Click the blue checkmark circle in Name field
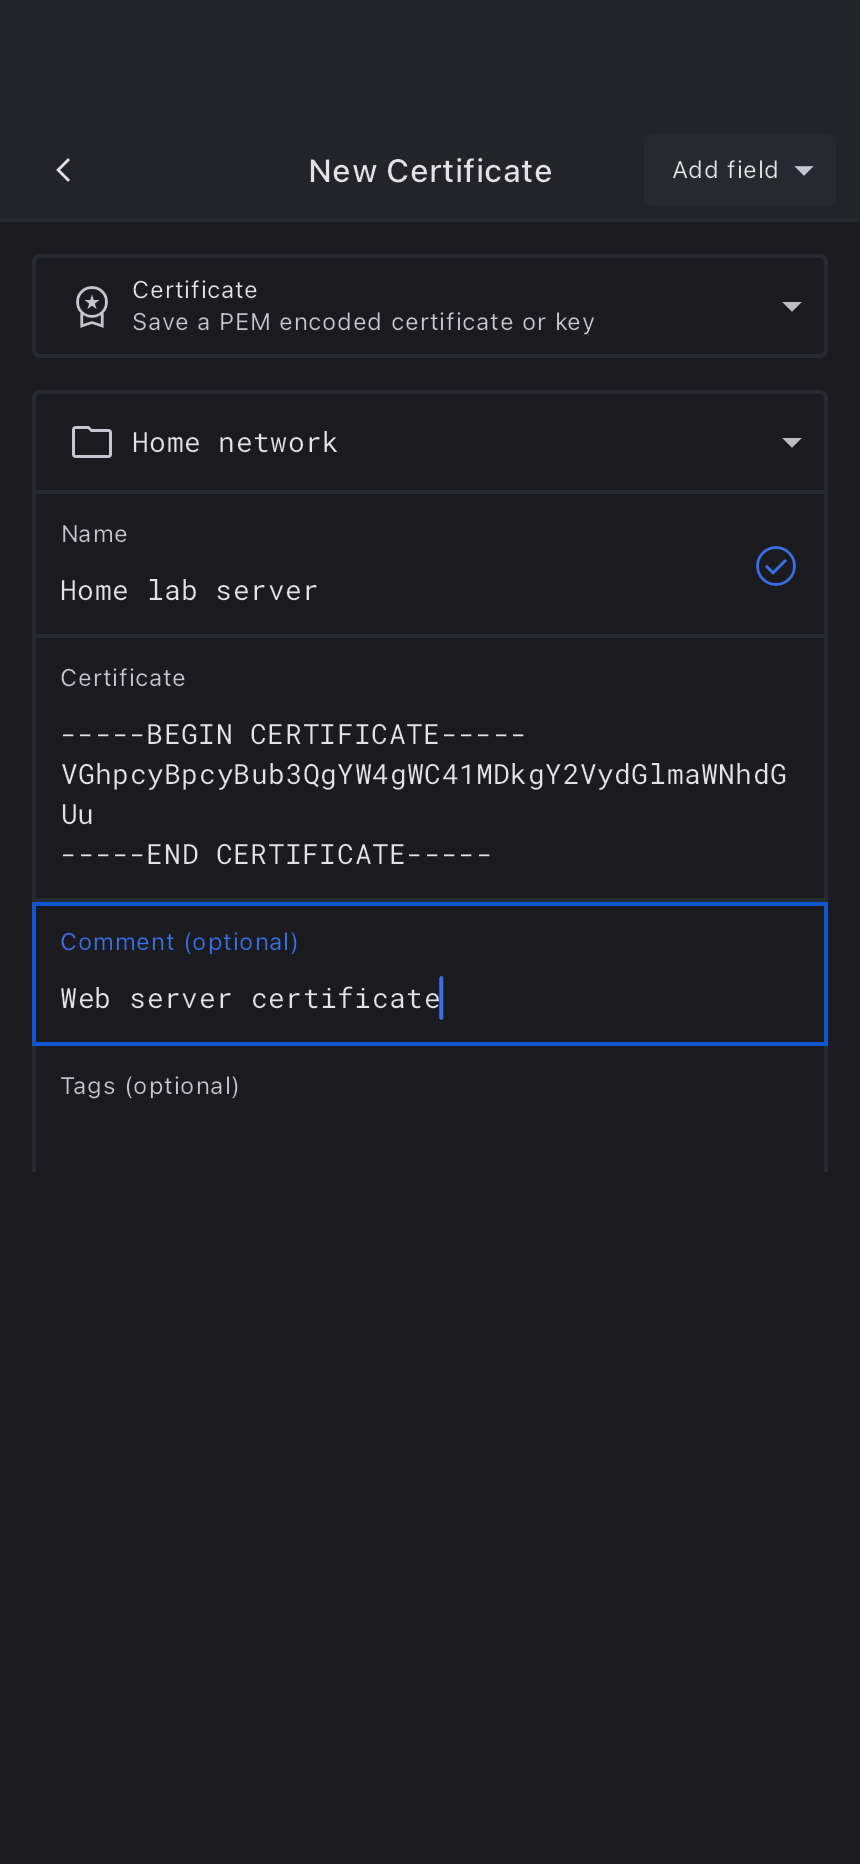860x1864 pixels. coord(776,566)
